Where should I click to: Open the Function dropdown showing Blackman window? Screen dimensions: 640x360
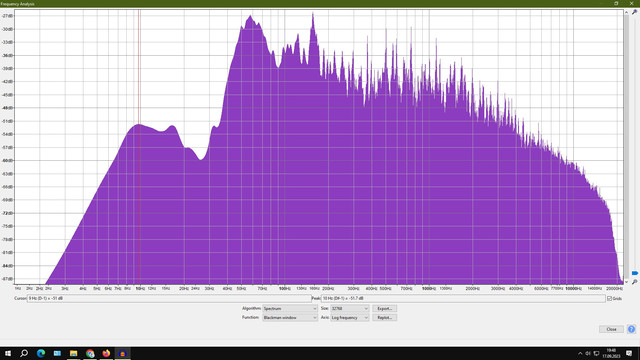(x=290, y=318)
